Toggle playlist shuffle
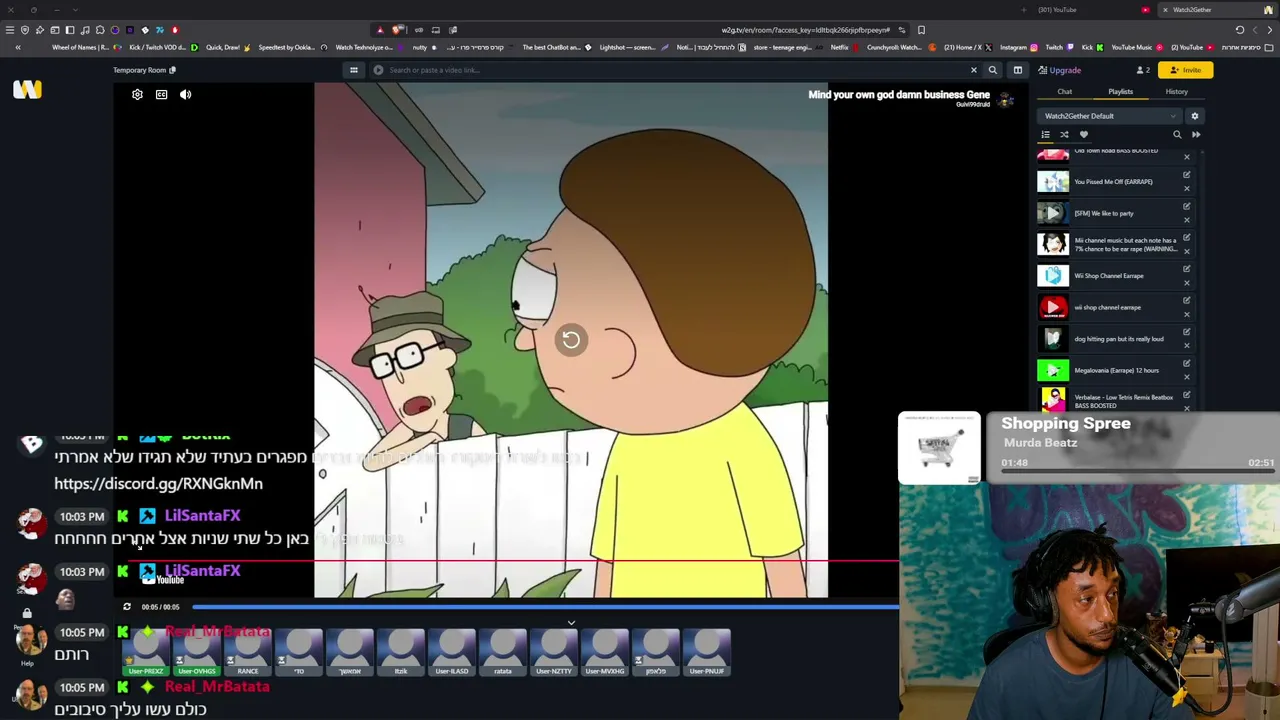This screenshot has width=1280, height=720. (1064, 134)
